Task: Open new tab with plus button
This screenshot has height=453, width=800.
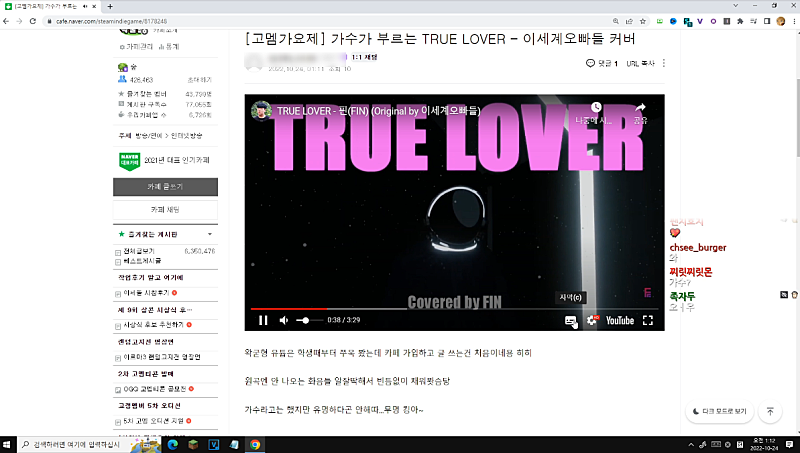Action: pyautogui.click(x=110, y=6)
